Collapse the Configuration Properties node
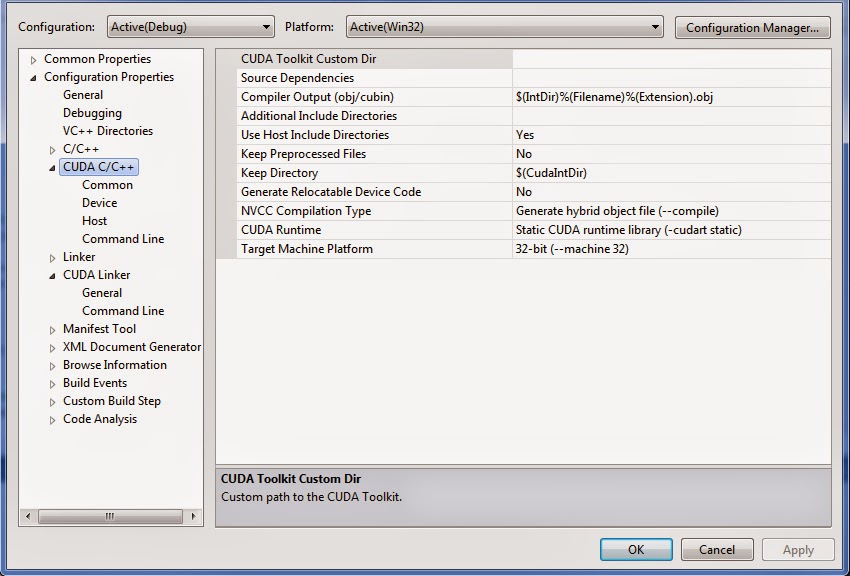850x576 pixels. 34,77
